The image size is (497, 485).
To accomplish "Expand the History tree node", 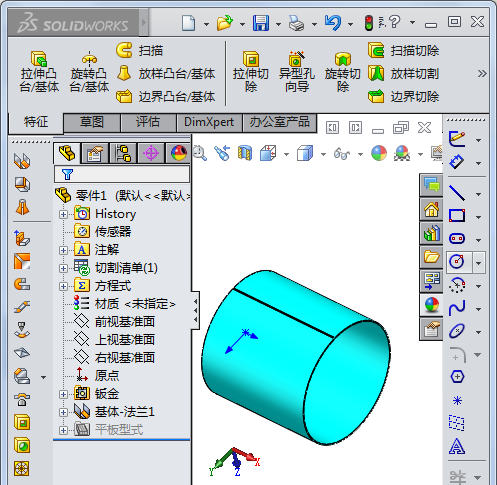I will (x=63, y=214).
